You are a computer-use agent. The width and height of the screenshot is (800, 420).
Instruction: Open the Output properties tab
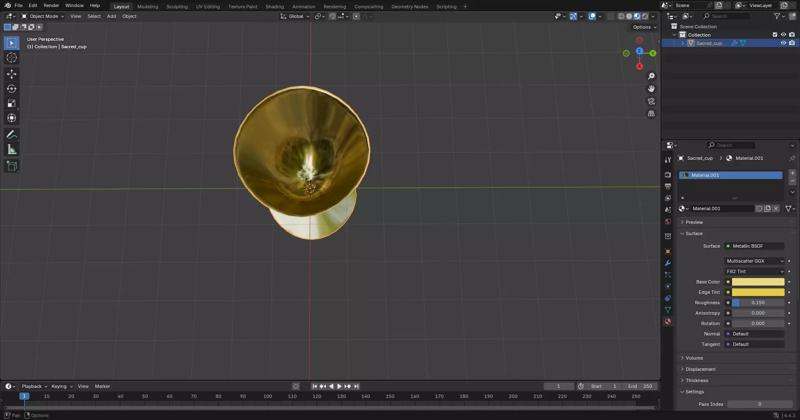point(668,187)
